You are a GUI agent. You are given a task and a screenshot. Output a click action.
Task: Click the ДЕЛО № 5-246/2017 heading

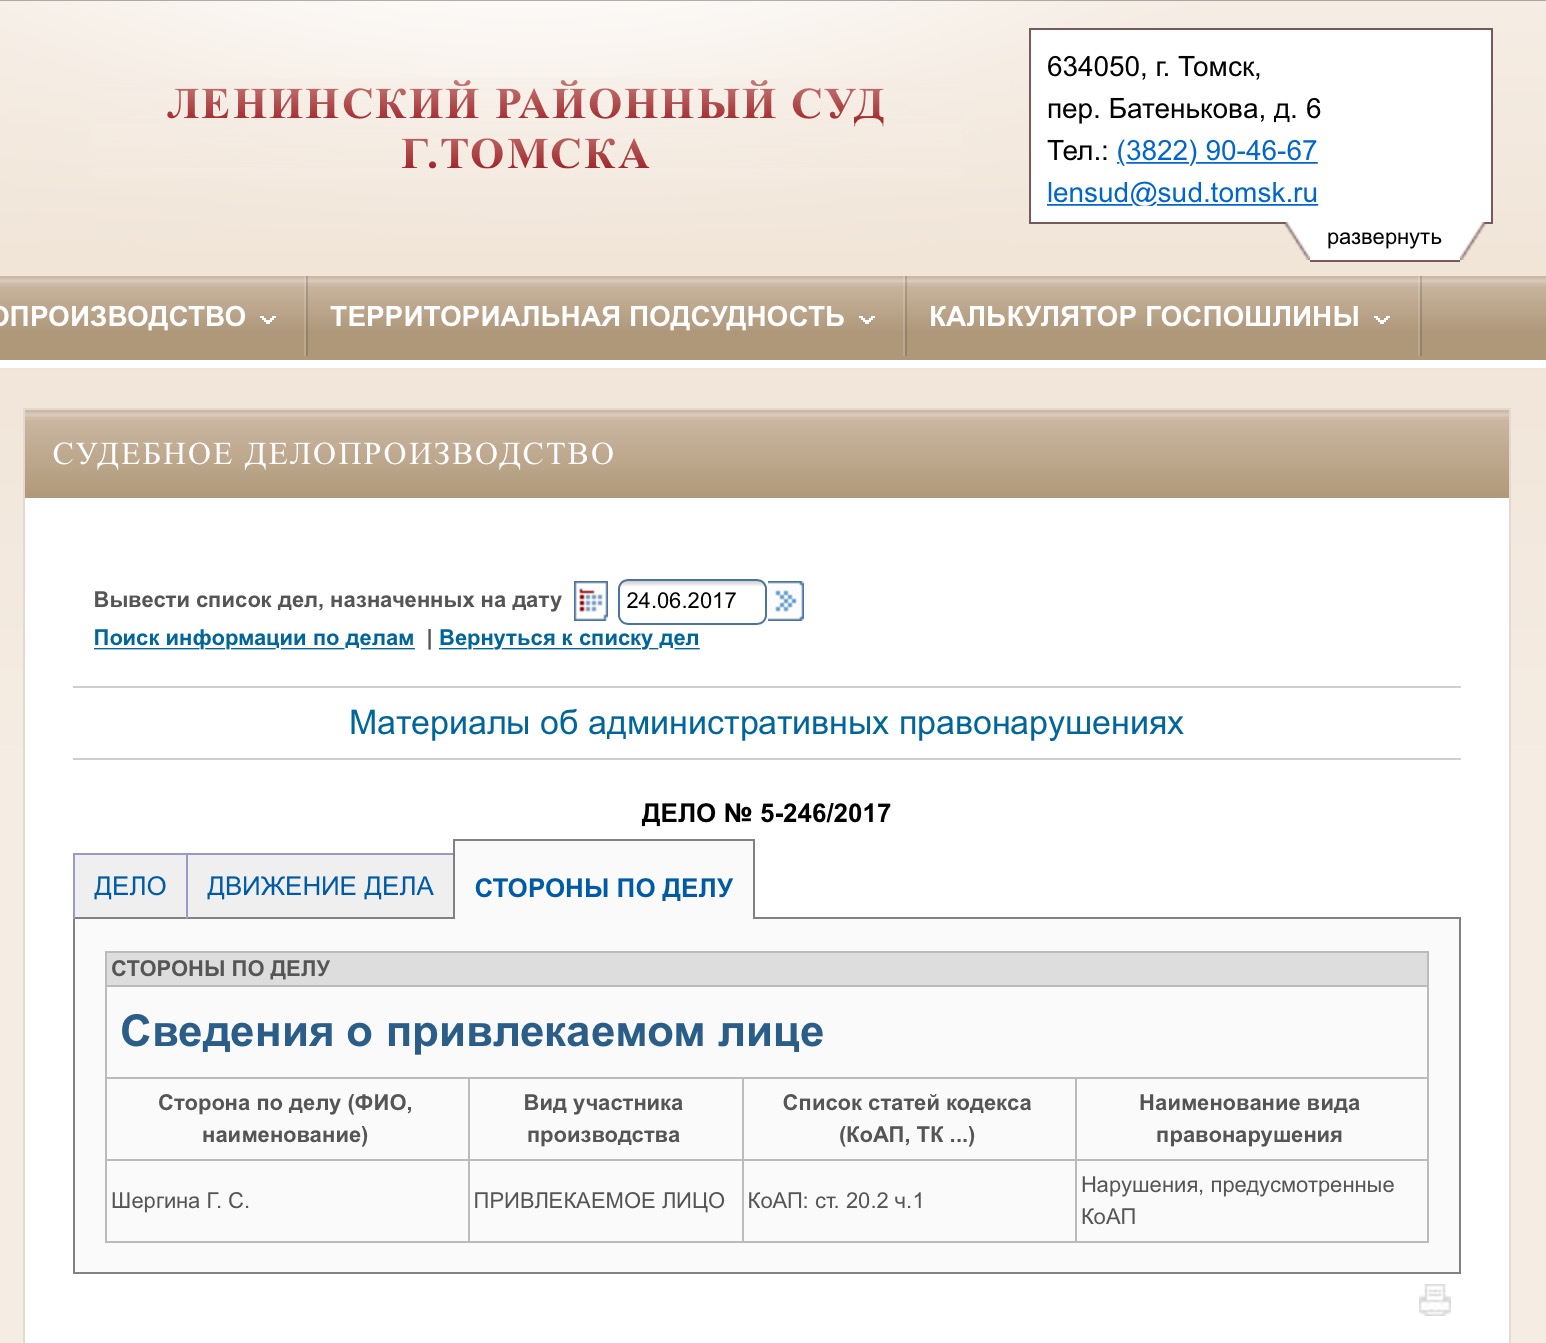[x=766, y=813]
